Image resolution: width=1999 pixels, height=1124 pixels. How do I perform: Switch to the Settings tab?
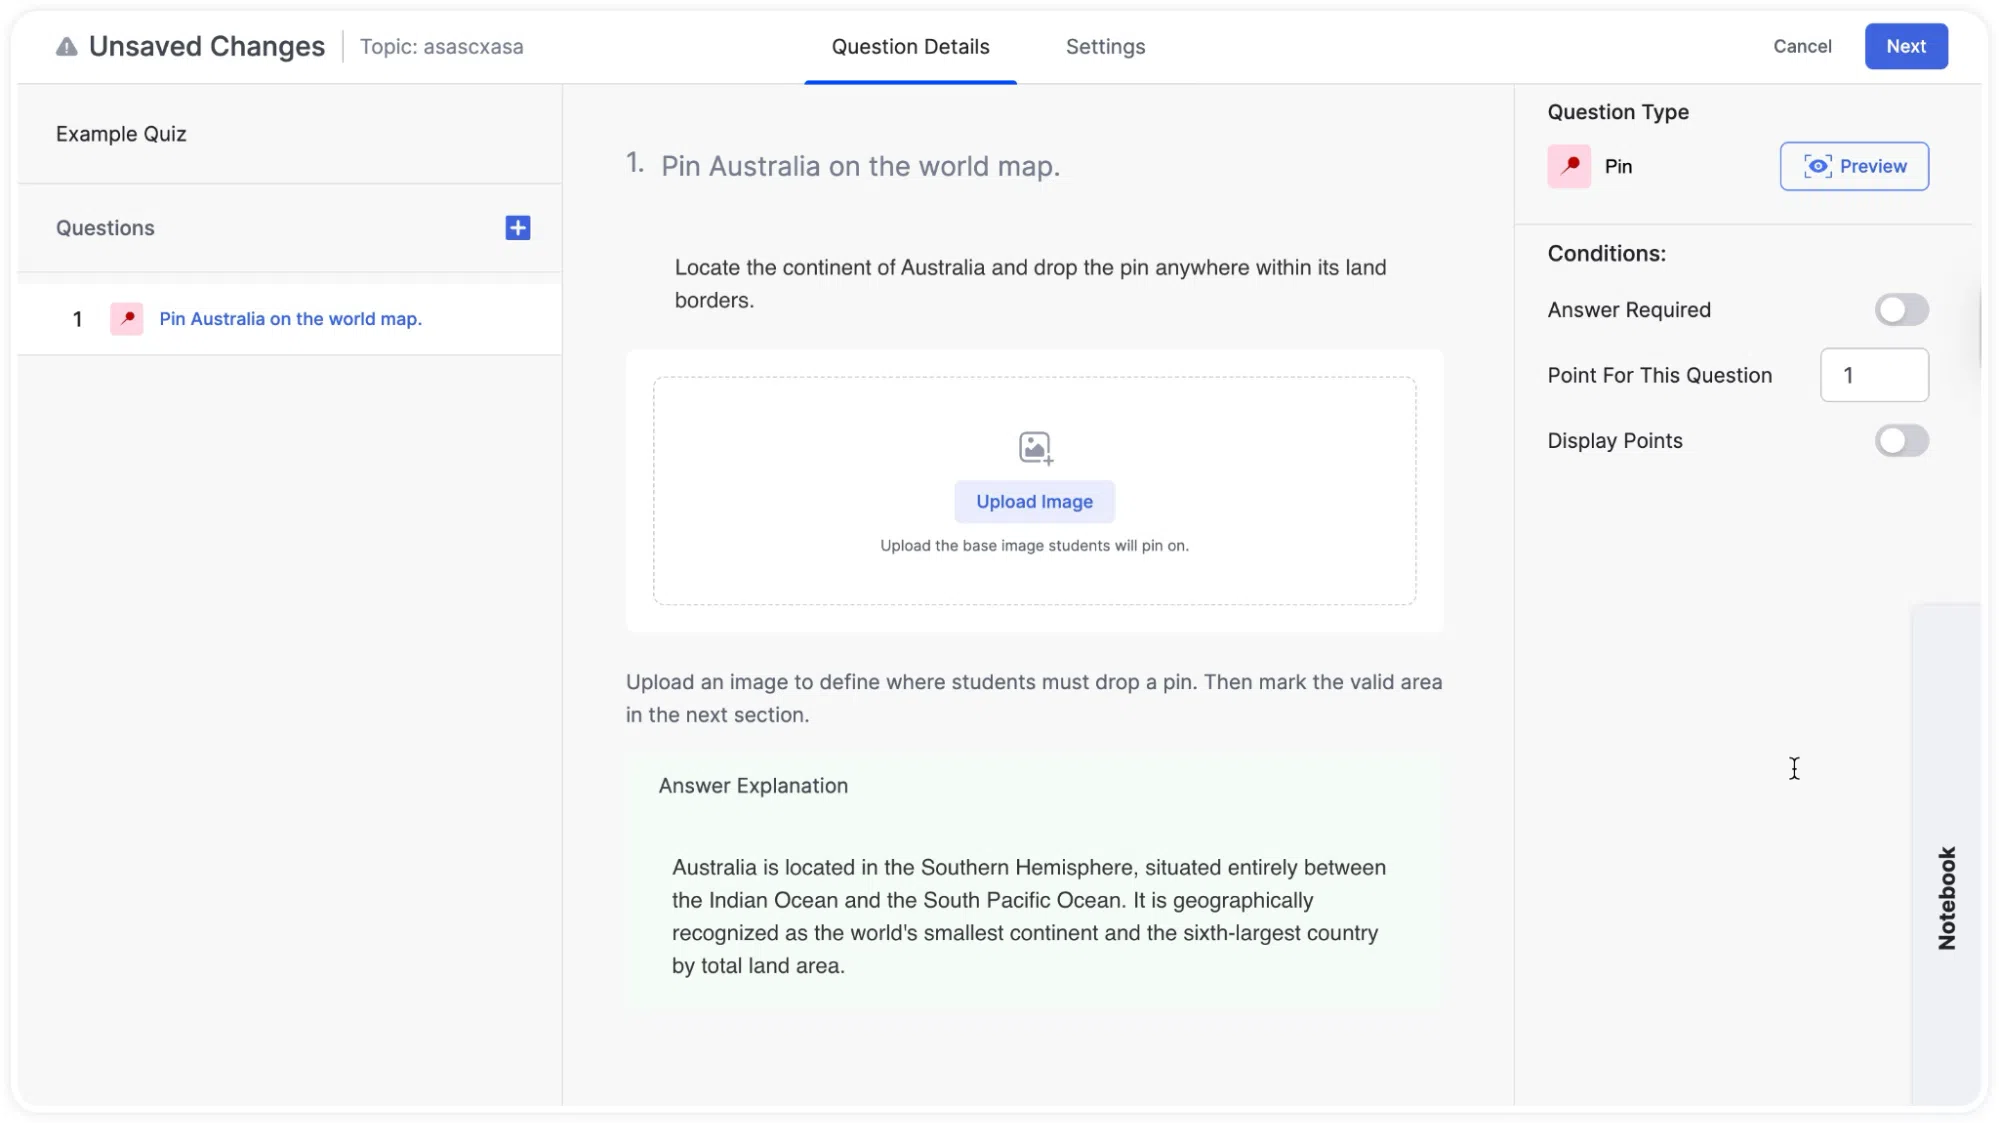(x=1105, y=46)
